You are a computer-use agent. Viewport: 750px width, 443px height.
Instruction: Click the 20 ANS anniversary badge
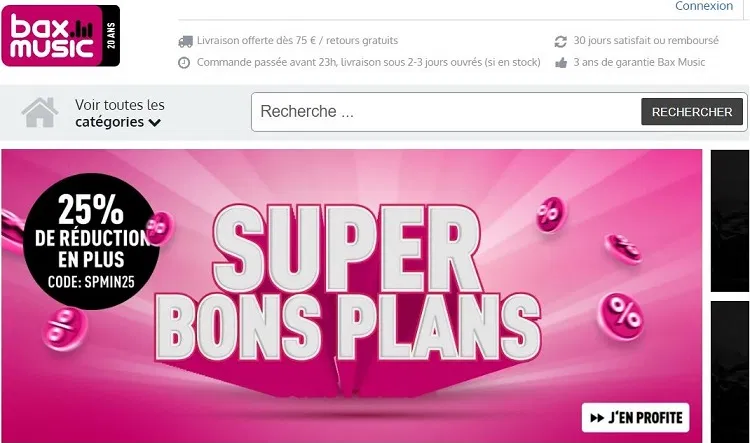coord(111,36)
